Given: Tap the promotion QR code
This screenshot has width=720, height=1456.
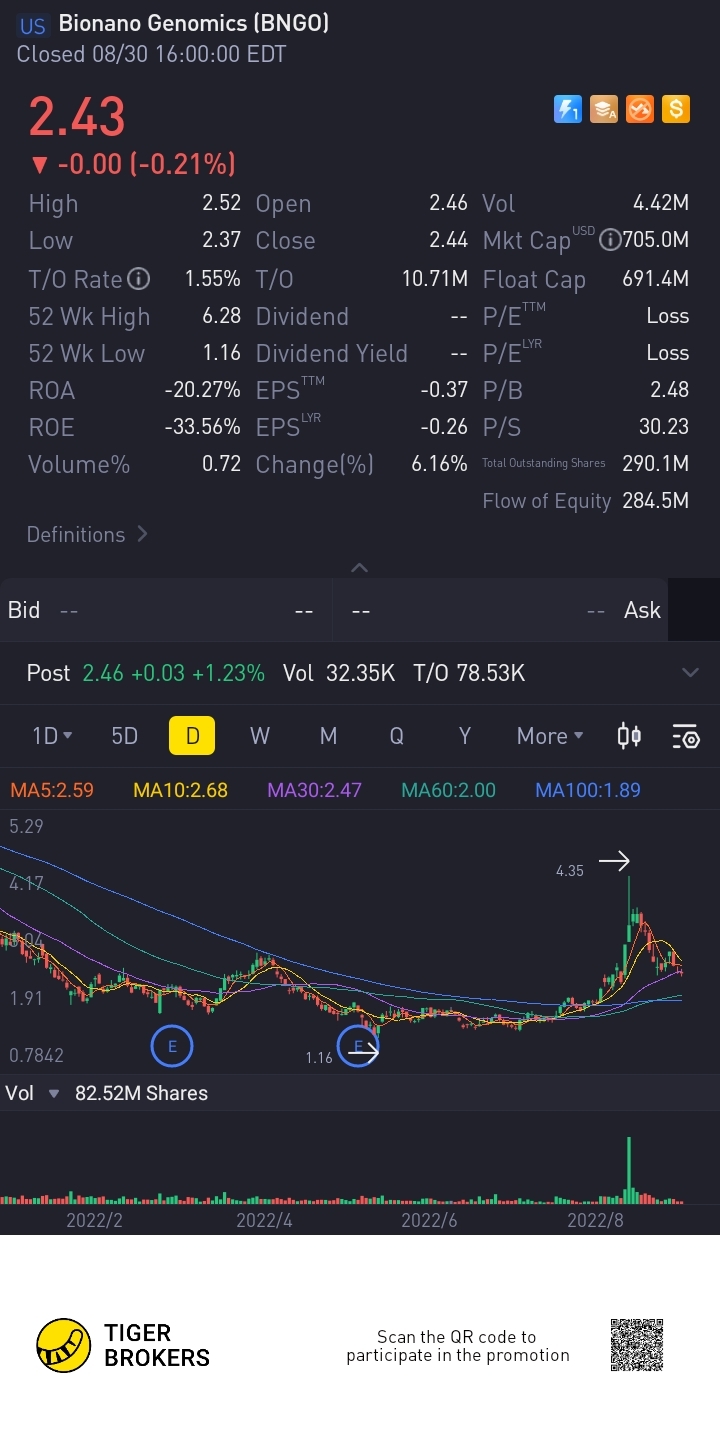Looking at the screenshot, I should [637, 1345].
